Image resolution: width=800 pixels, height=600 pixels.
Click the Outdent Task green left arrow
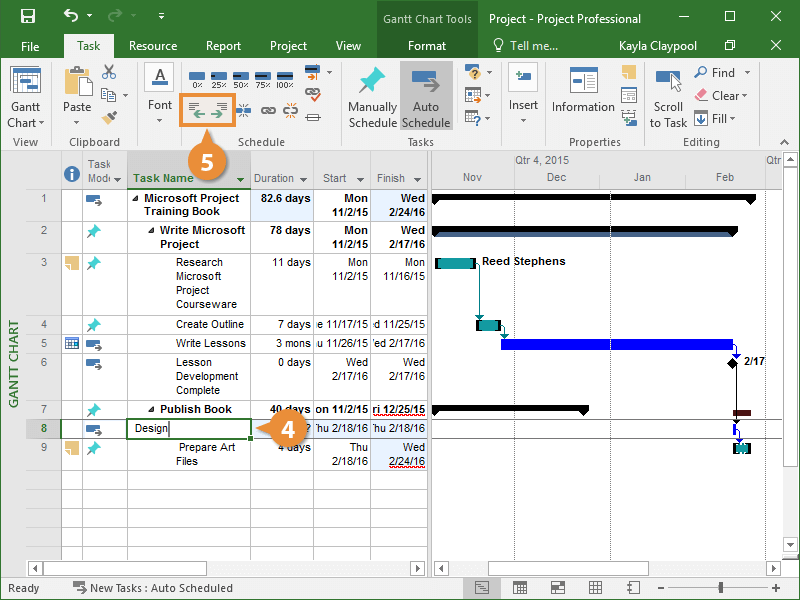198,109
